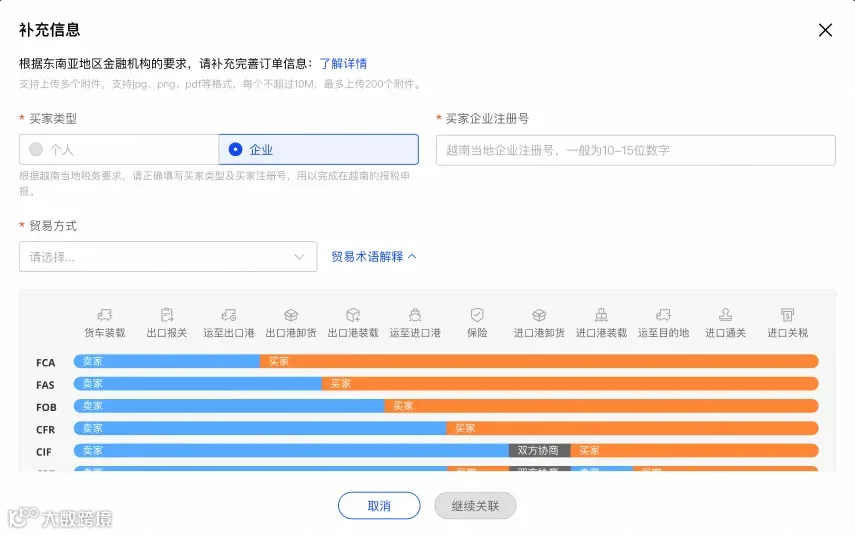Select the 企业 buyer type radio
This screenshot has width=855, height=535.
(236, 149)
